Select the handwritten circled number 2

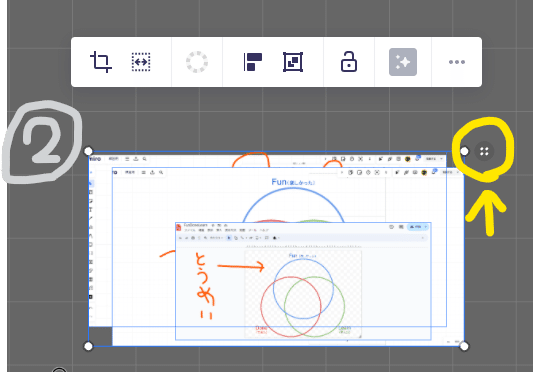(x=42, y=141)
